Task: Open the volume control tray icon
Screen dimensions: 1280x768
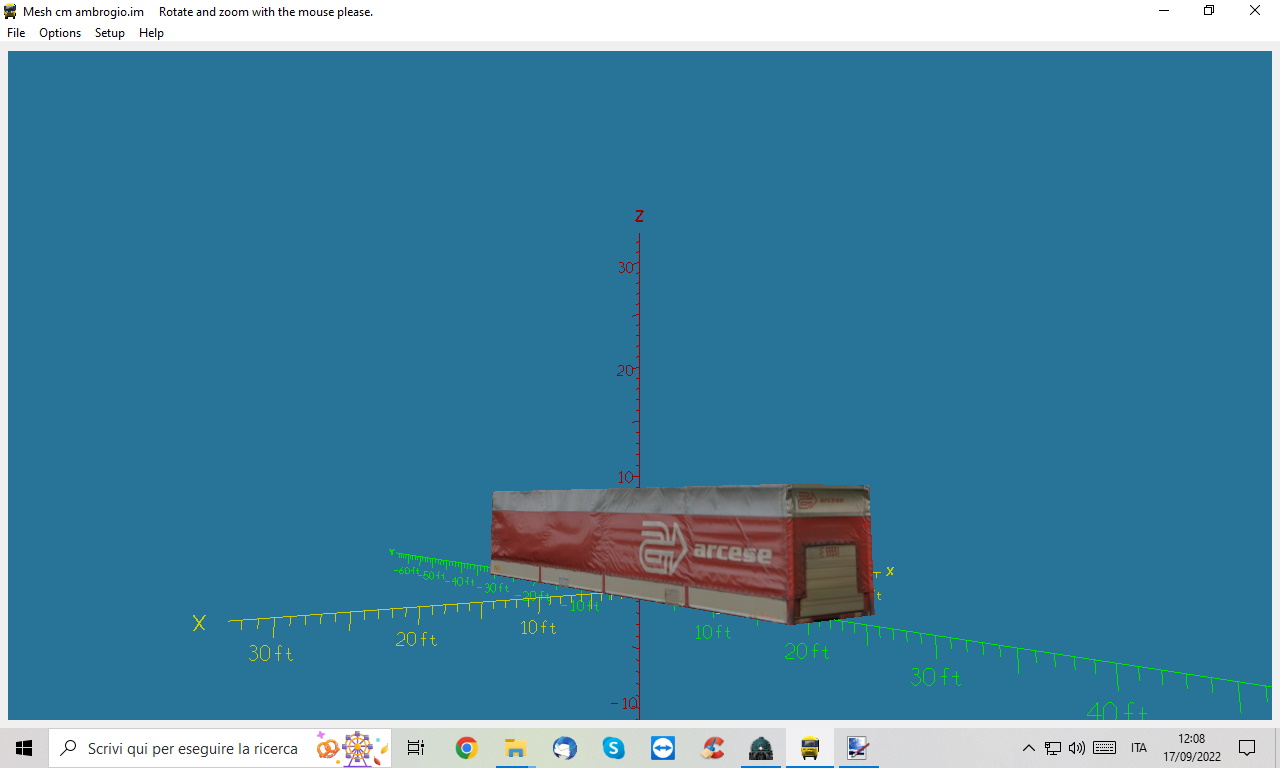Action: (1077, 748)
